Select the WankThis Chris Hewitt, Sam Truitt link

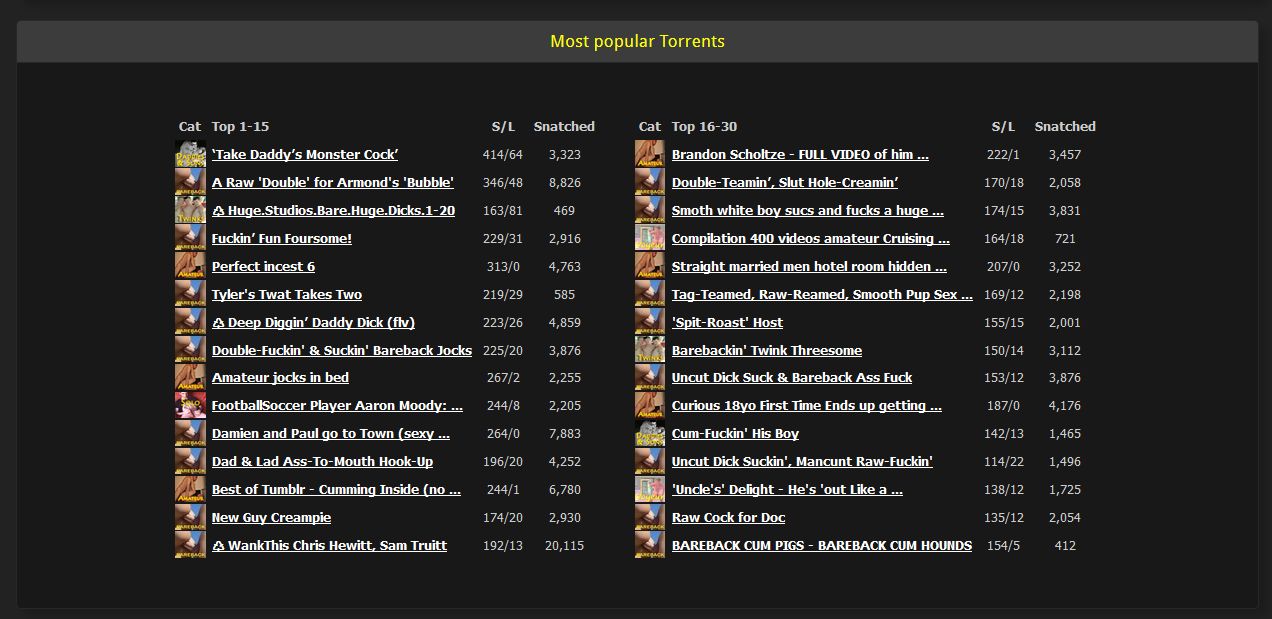(337, 546)
